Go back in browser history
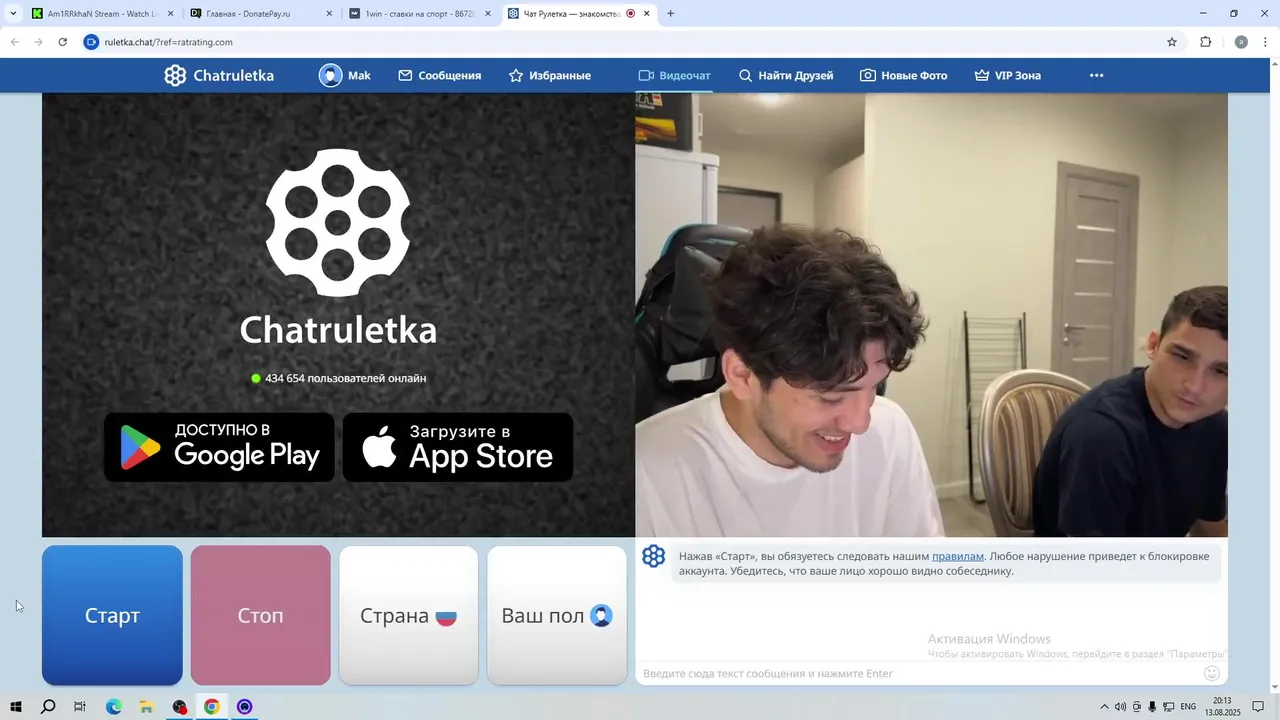1280x720 pixels. (15, 42)
